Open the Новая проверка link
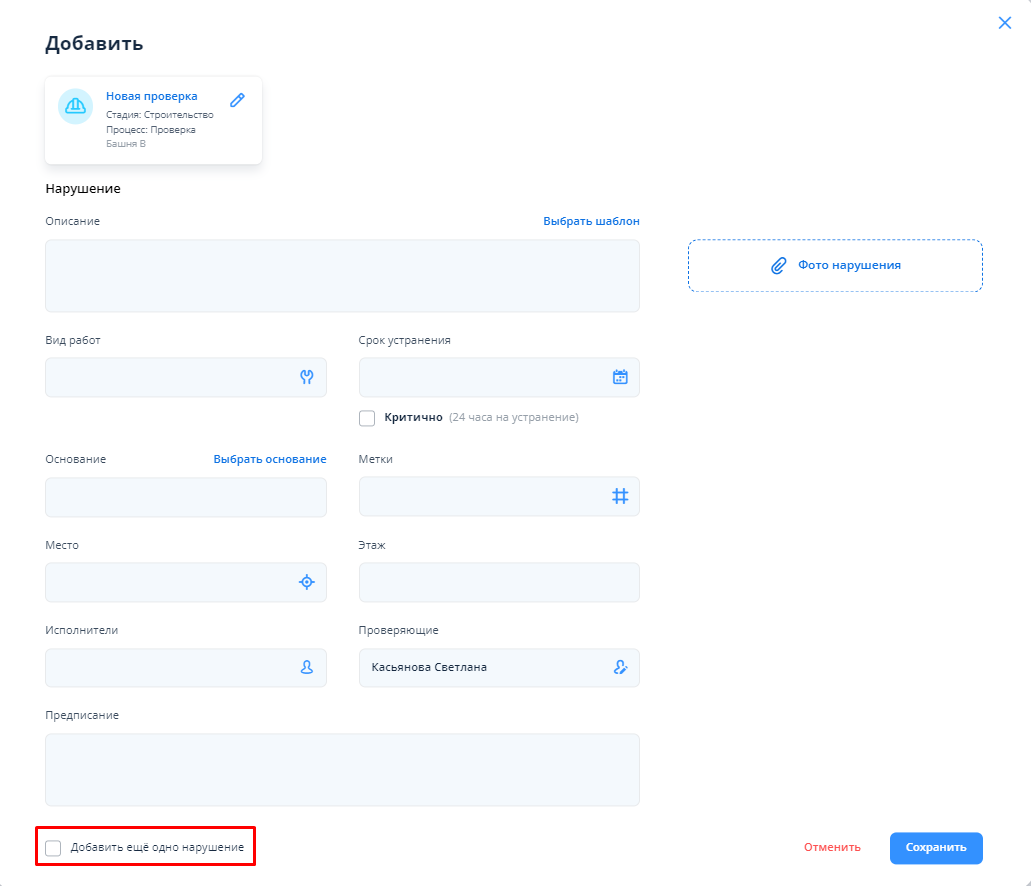1031x886 pixels. [x=152, y=97]
